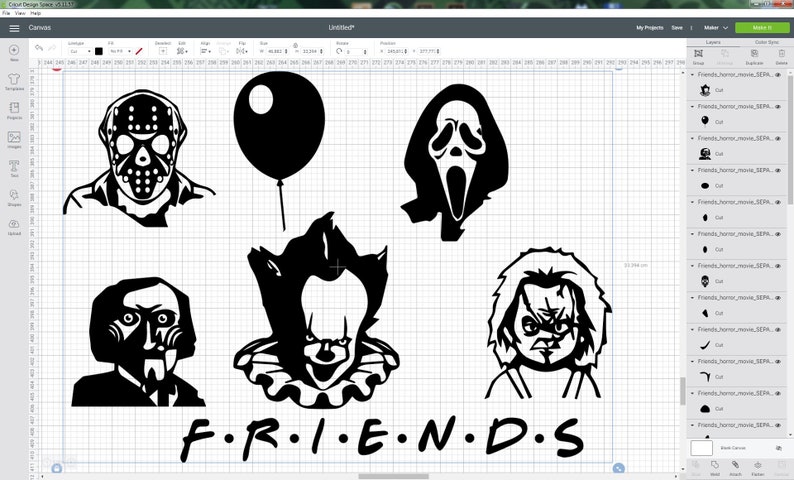The image size is (794, 480).
Task: Click the X position input field
Action: (396, 52)
